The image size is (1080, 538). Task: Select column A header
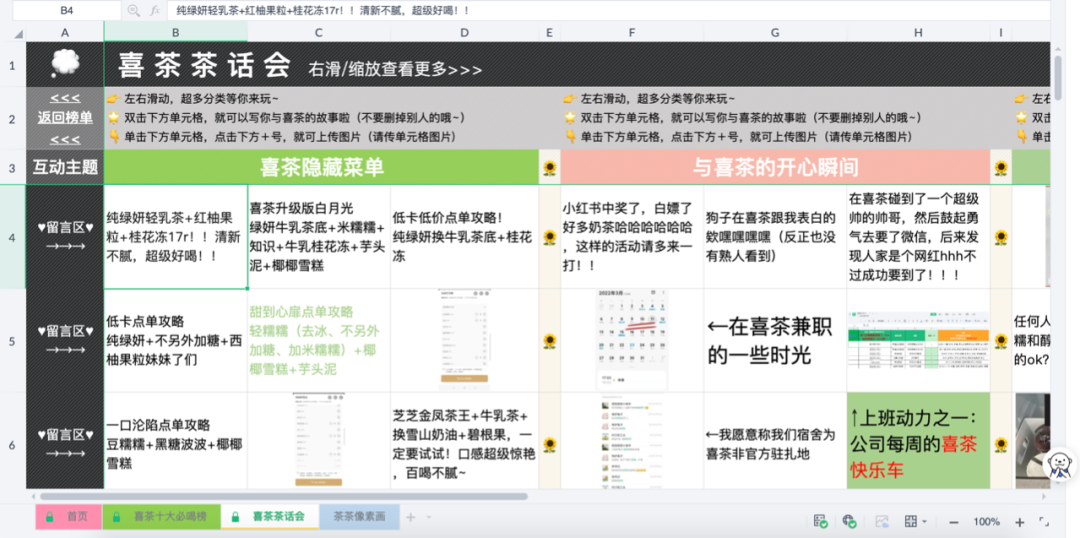(65, 33)
